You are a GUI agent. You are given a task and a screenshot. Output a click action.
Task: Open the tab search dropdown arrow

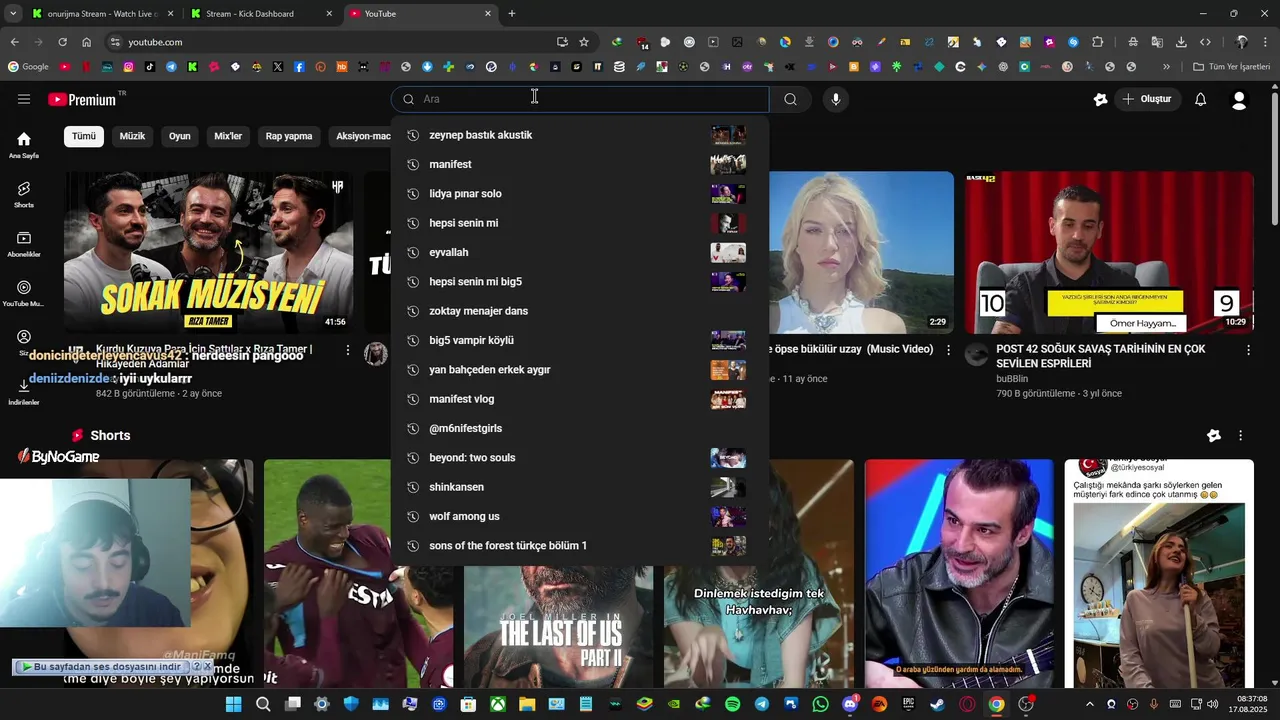[x=13, y=14]
